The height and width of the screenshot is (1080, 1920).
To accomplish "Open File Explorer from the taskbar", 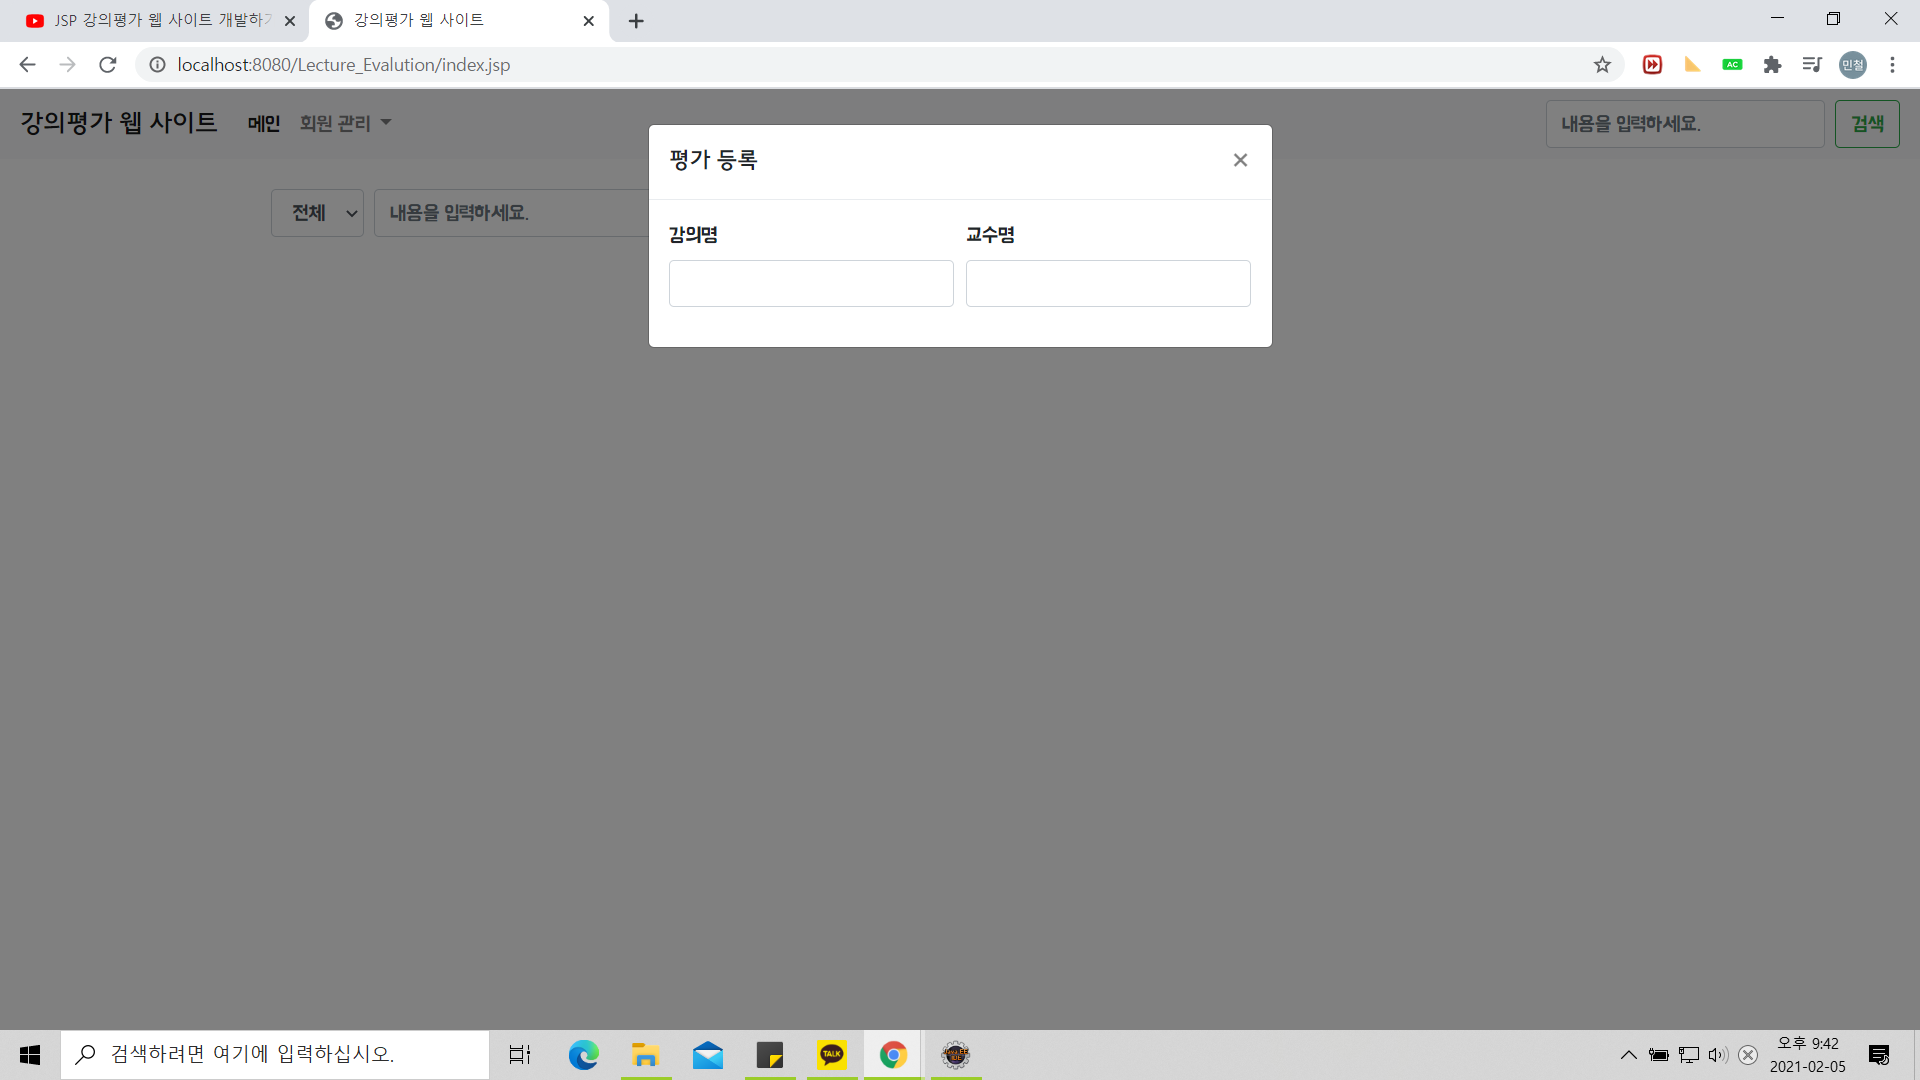I will coord(645,1054).
